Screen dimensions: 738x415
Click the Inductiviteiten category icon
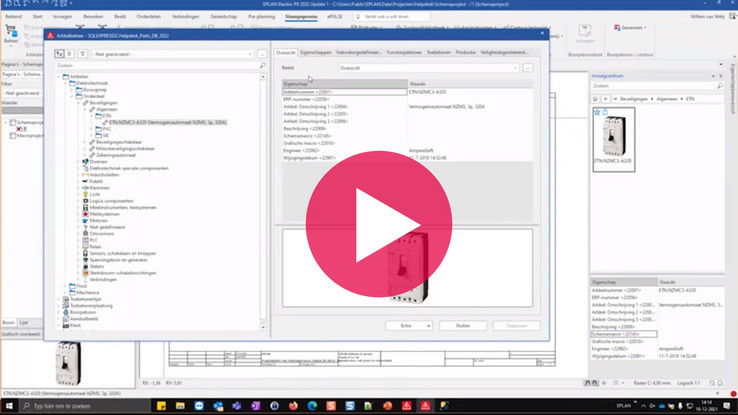85,175
